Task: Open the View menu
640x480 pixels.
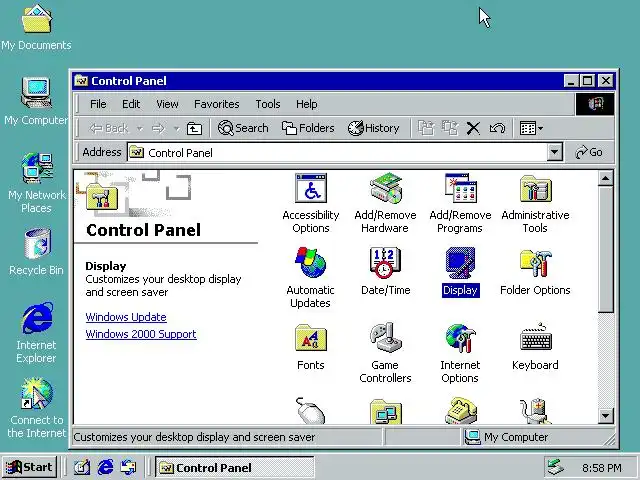Action: [167, 104]
